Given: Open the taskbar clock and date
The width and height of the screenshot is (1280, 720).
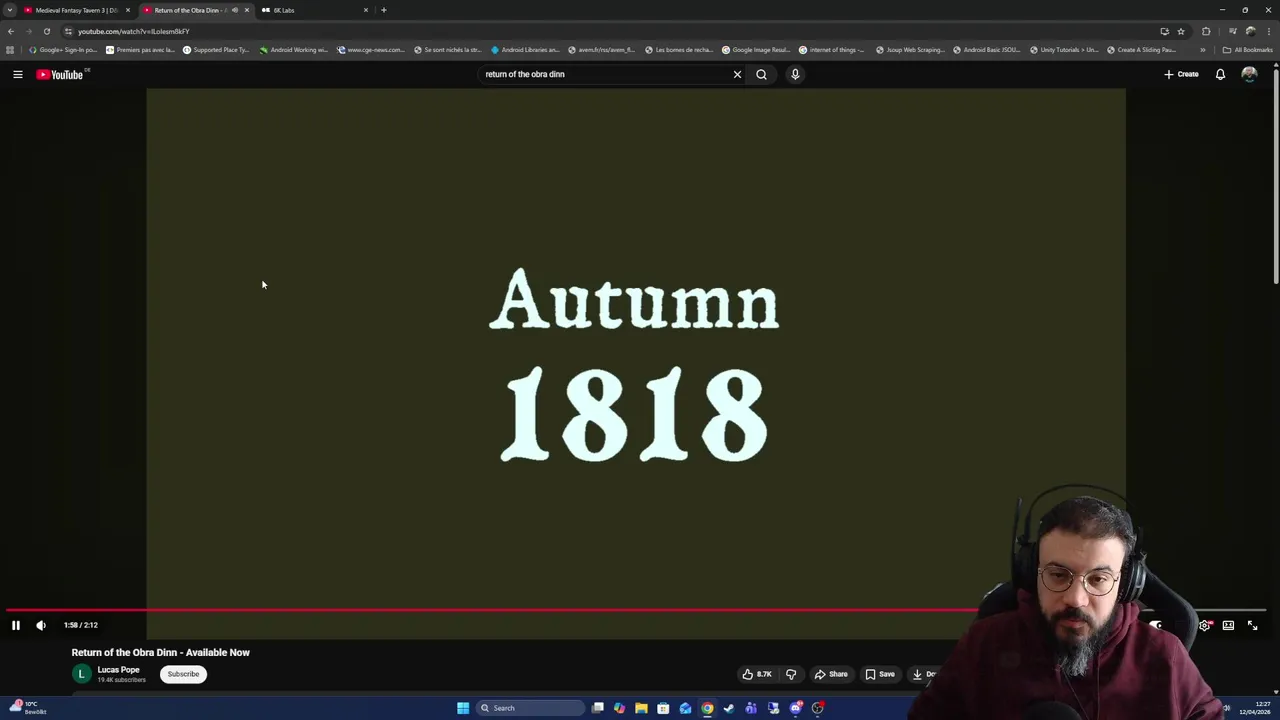Looking at the screenshot, I should point(1255,708).
